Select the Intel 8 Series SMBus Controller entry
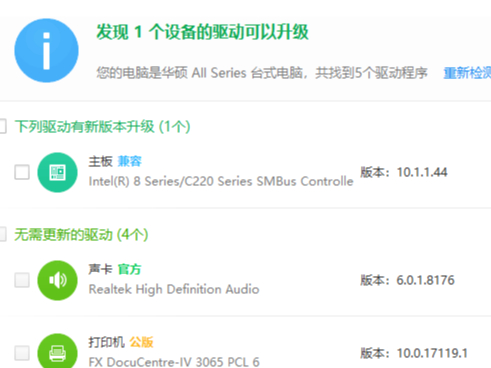The width and height of the screenshot is (491, 368). [221, 181]
